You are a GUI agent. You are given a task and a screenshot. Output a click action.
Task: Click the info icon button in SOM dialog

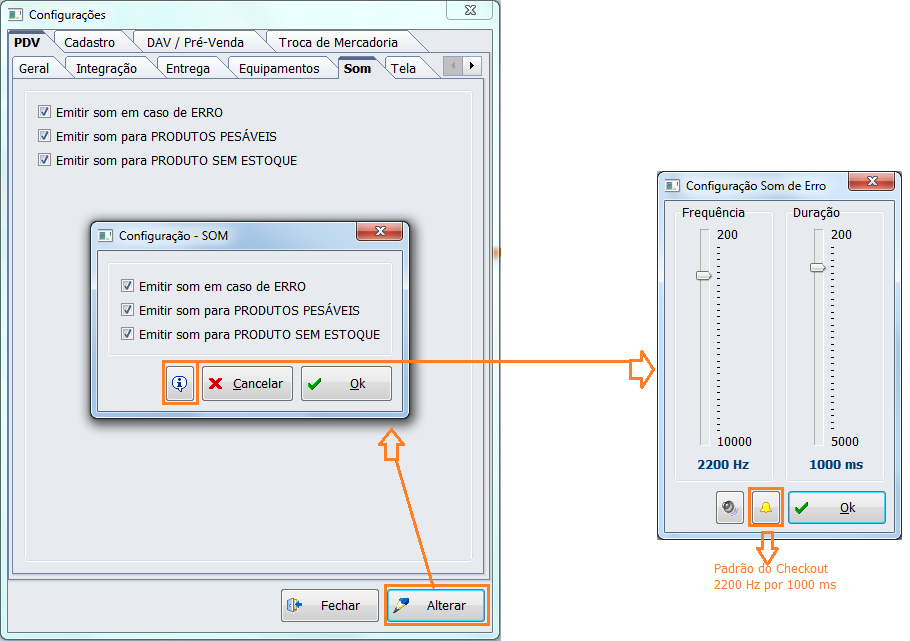[180, 383]
